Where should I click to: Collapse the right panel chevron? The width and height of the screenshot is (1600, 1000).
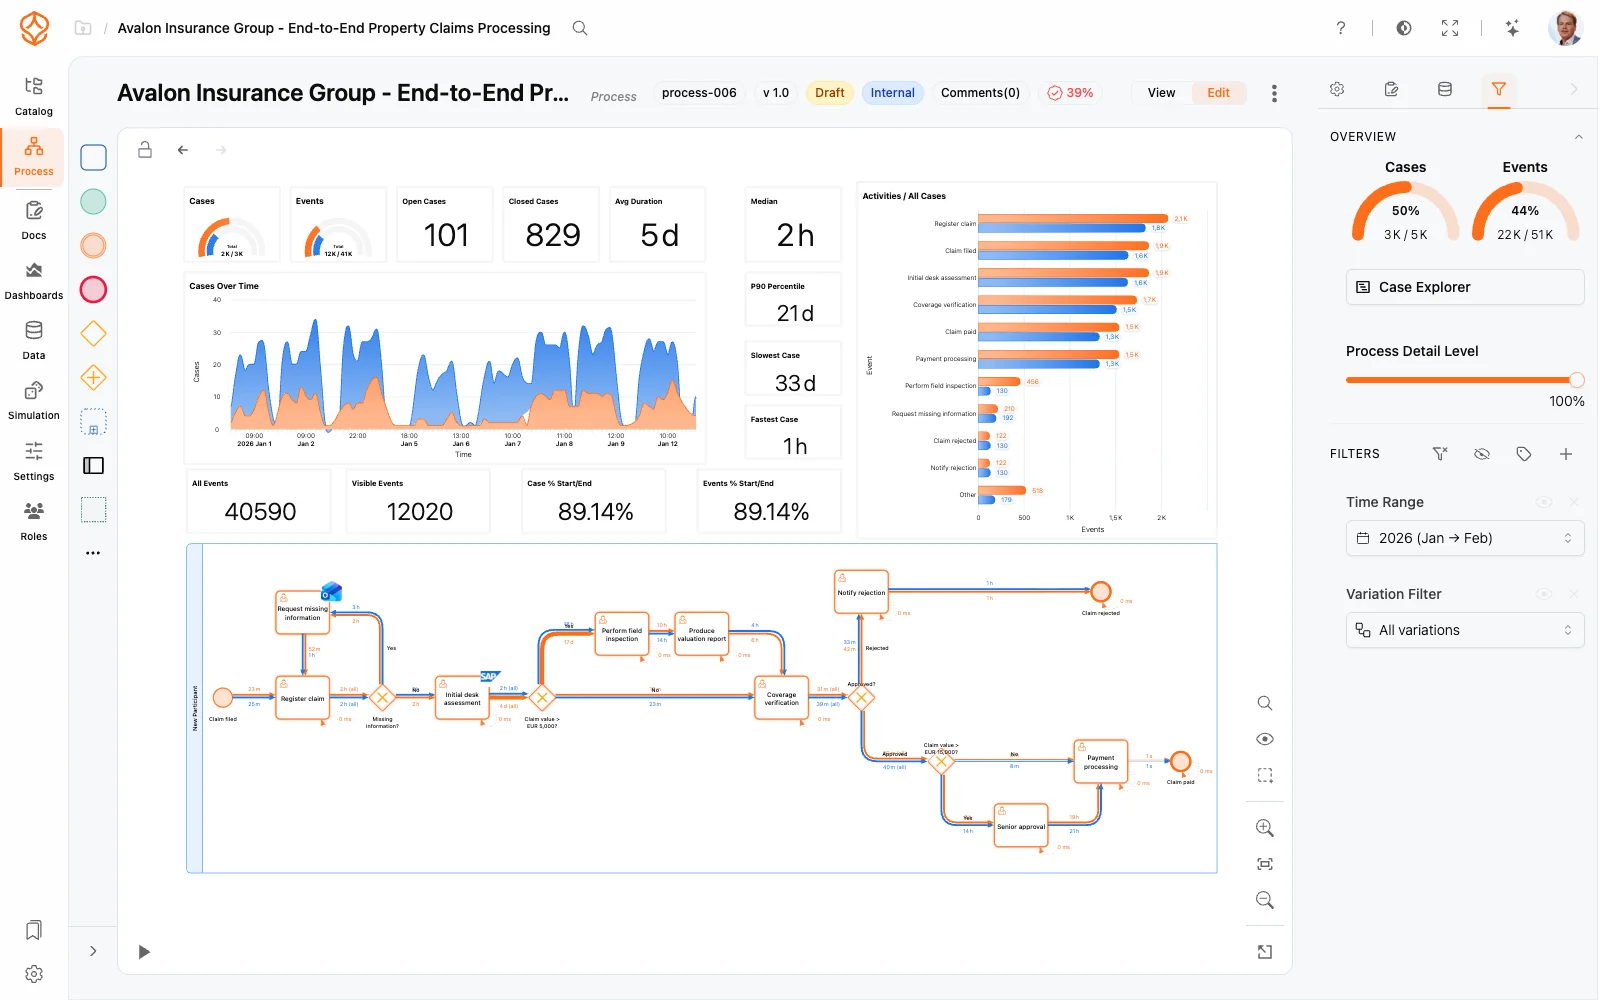point(1574,89)
